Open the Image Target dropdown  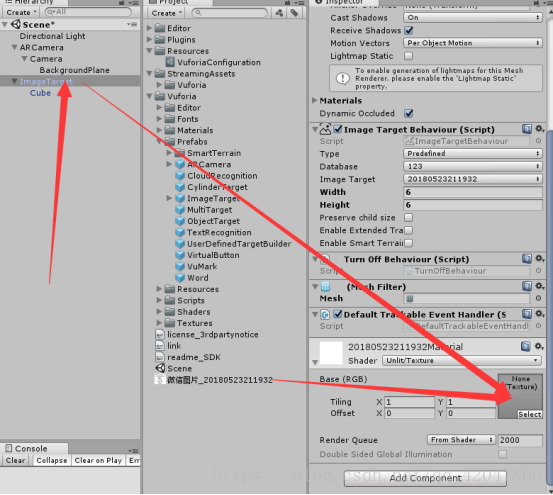click(x=473, y=179)
